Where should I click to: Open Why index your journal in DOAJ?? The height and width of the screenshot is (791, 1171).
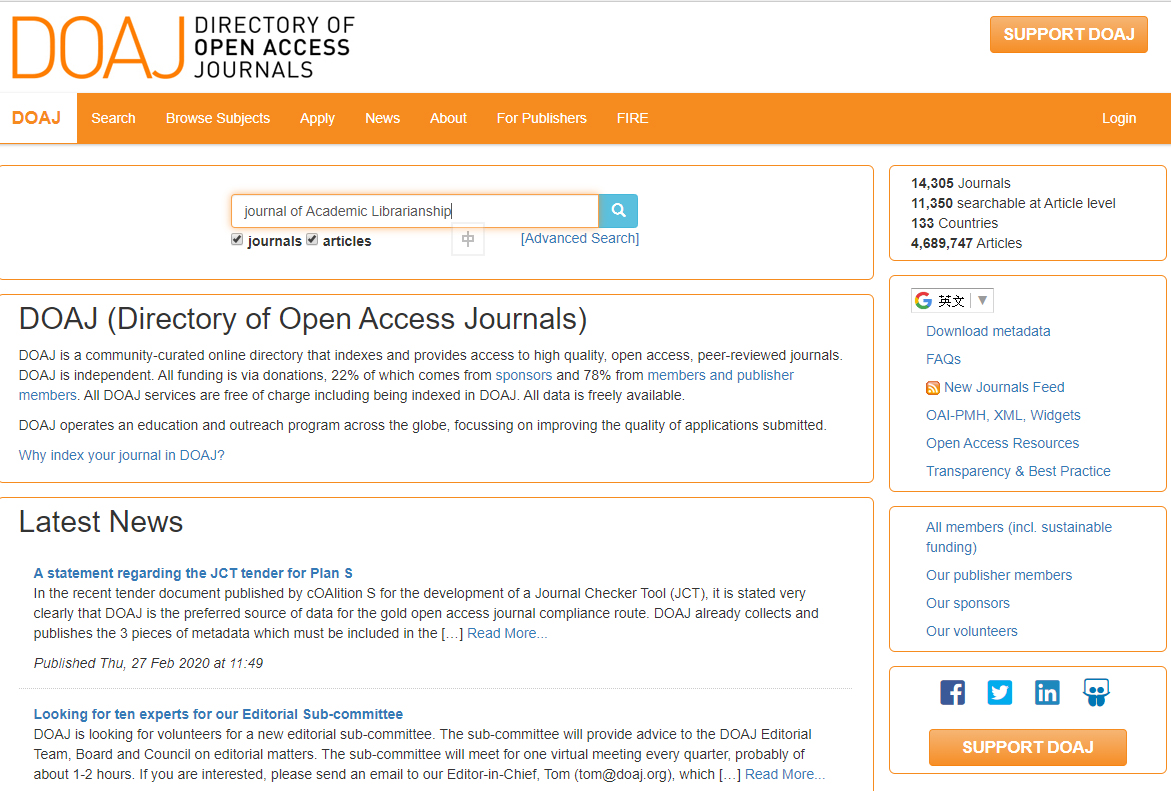122,455
